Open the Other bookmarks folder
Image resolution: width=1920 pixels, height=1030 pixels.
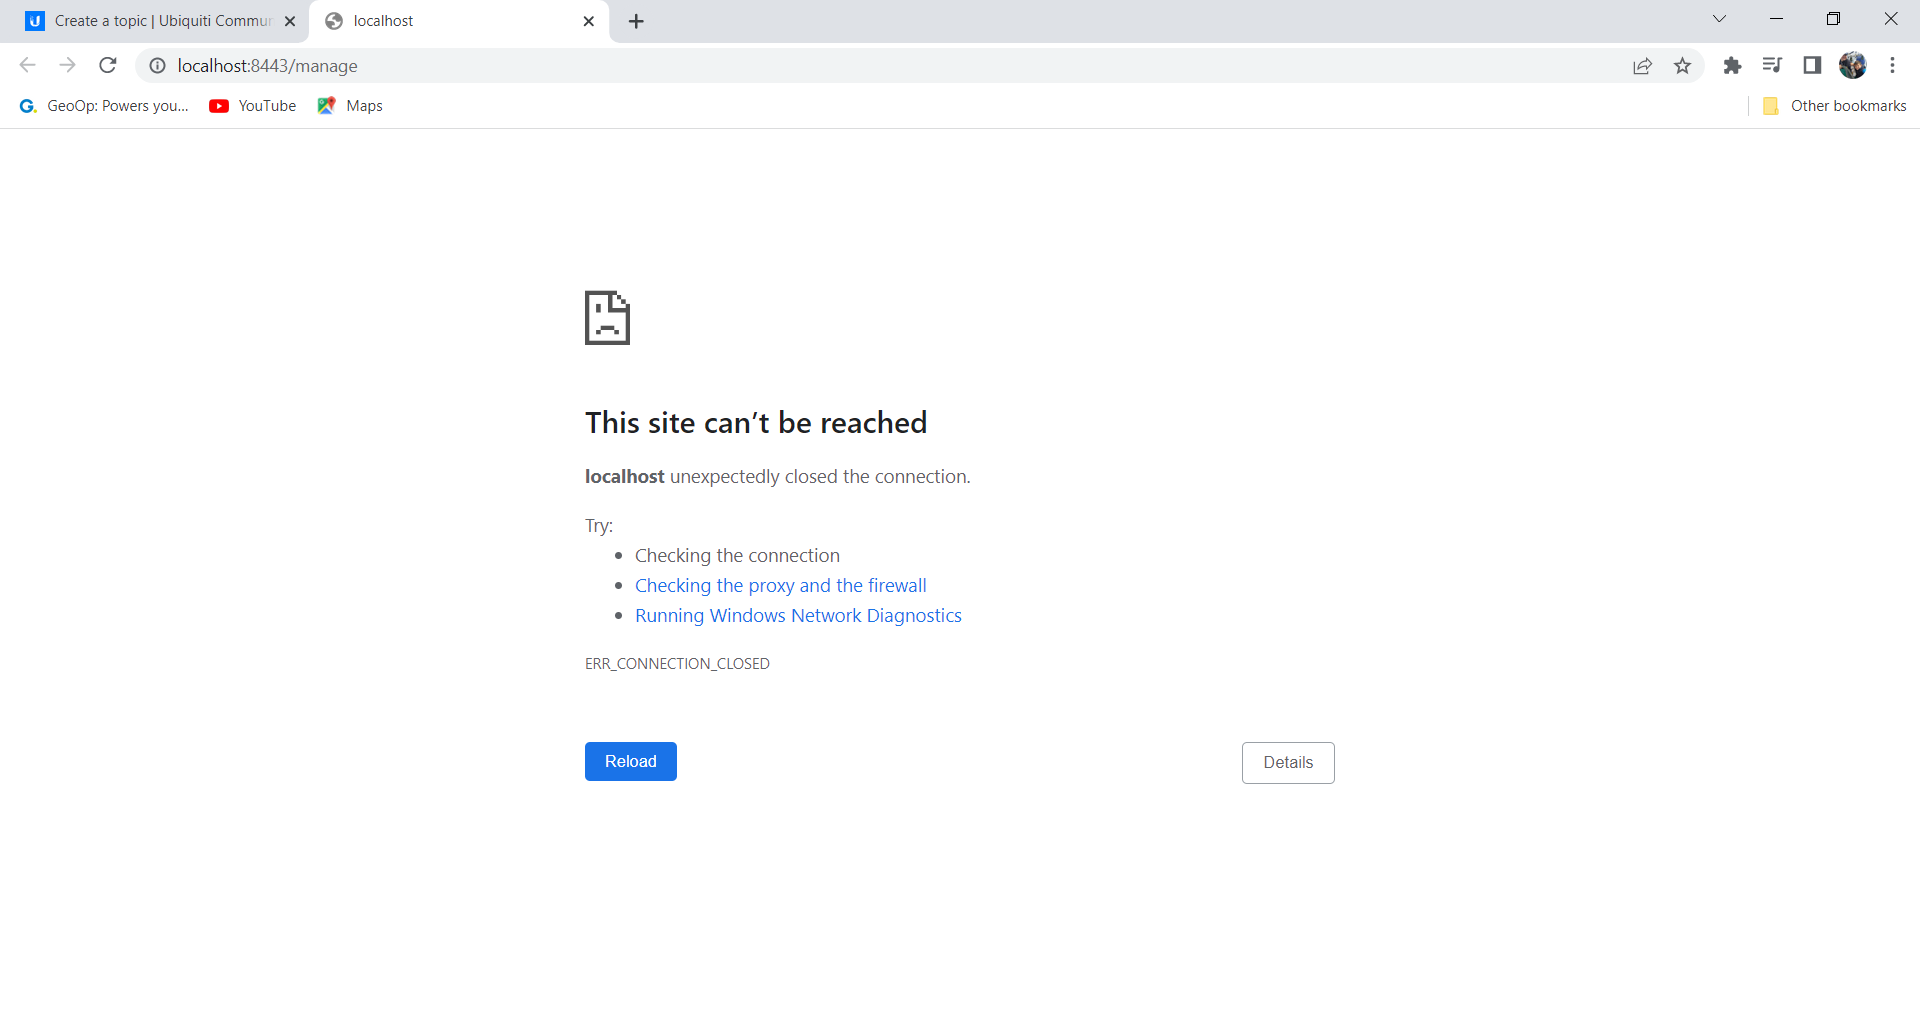coord(1835,106)
